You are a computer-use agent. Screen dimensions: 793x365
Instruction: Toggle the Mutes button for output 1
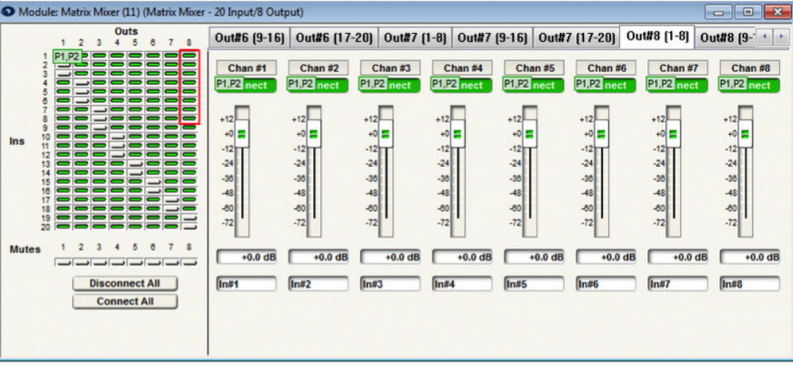pos(63,262)
